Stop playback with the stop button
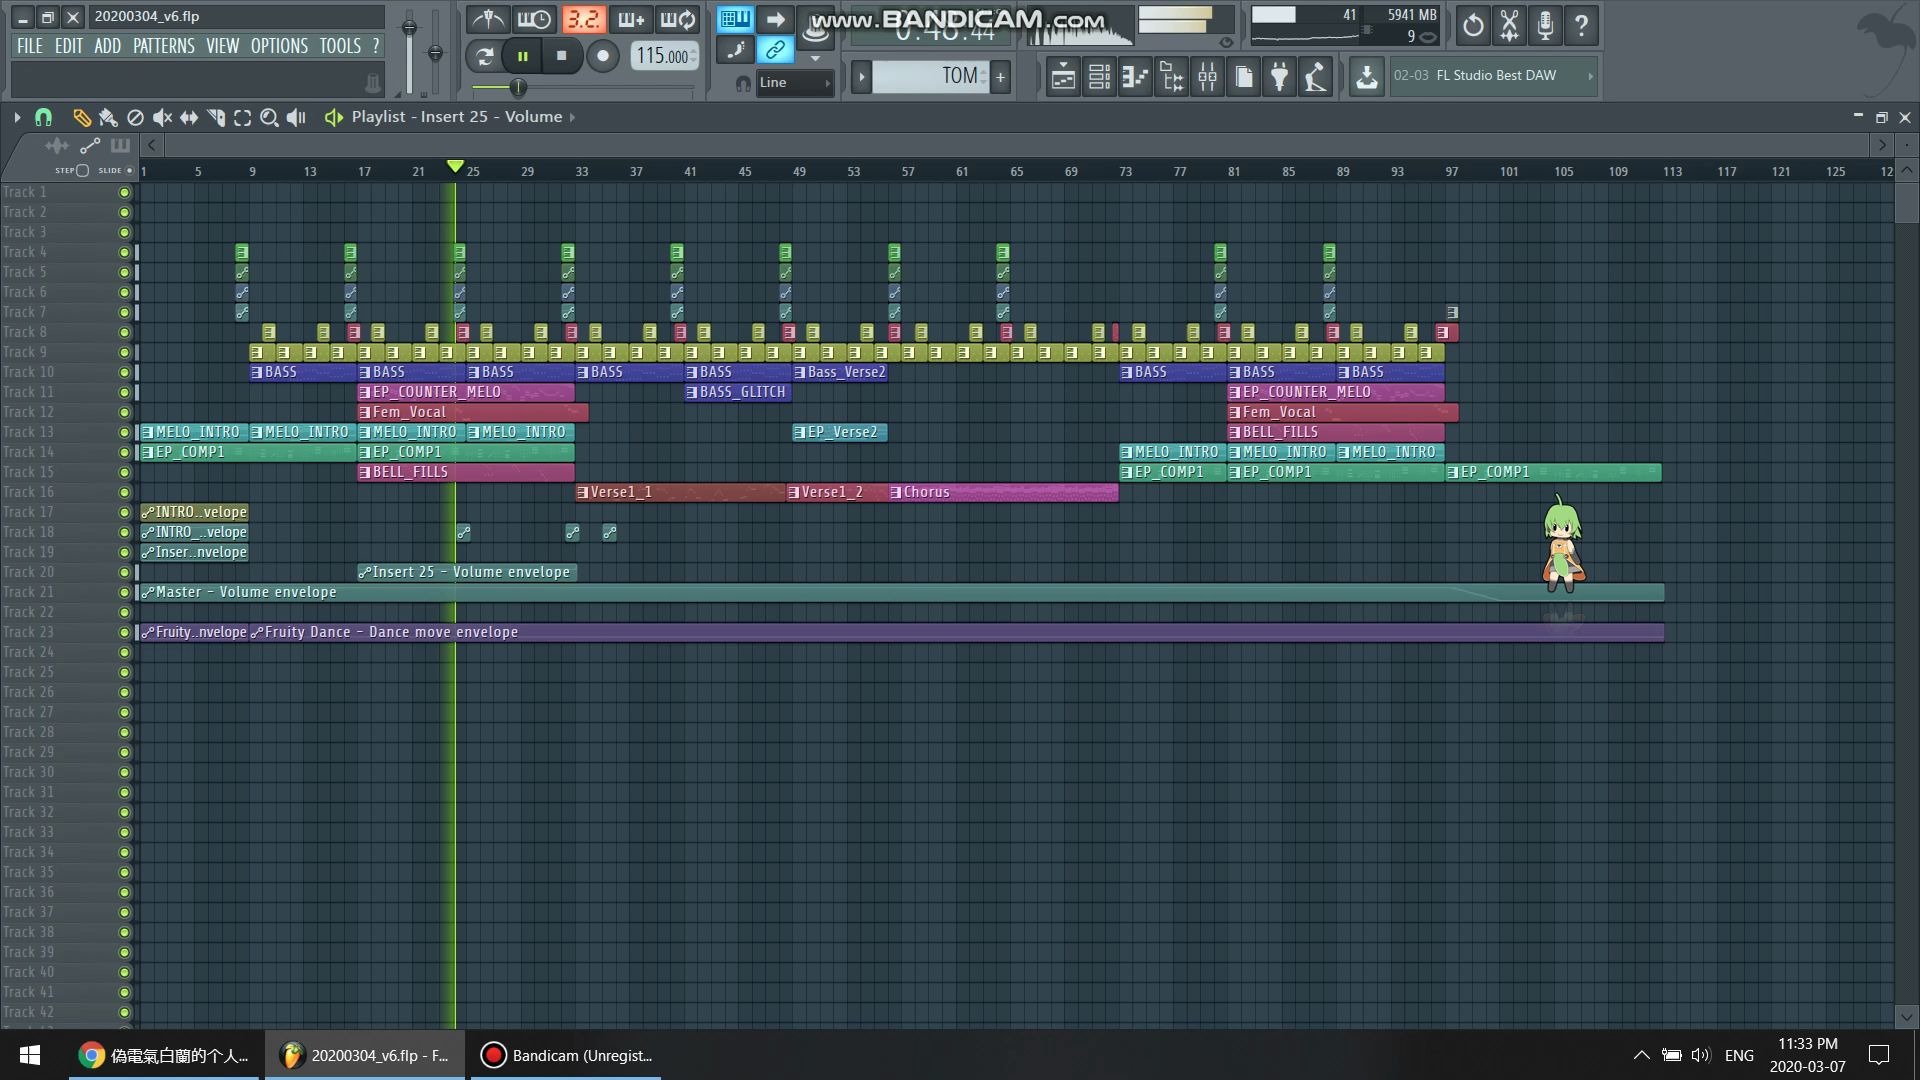 click(561, 56)
